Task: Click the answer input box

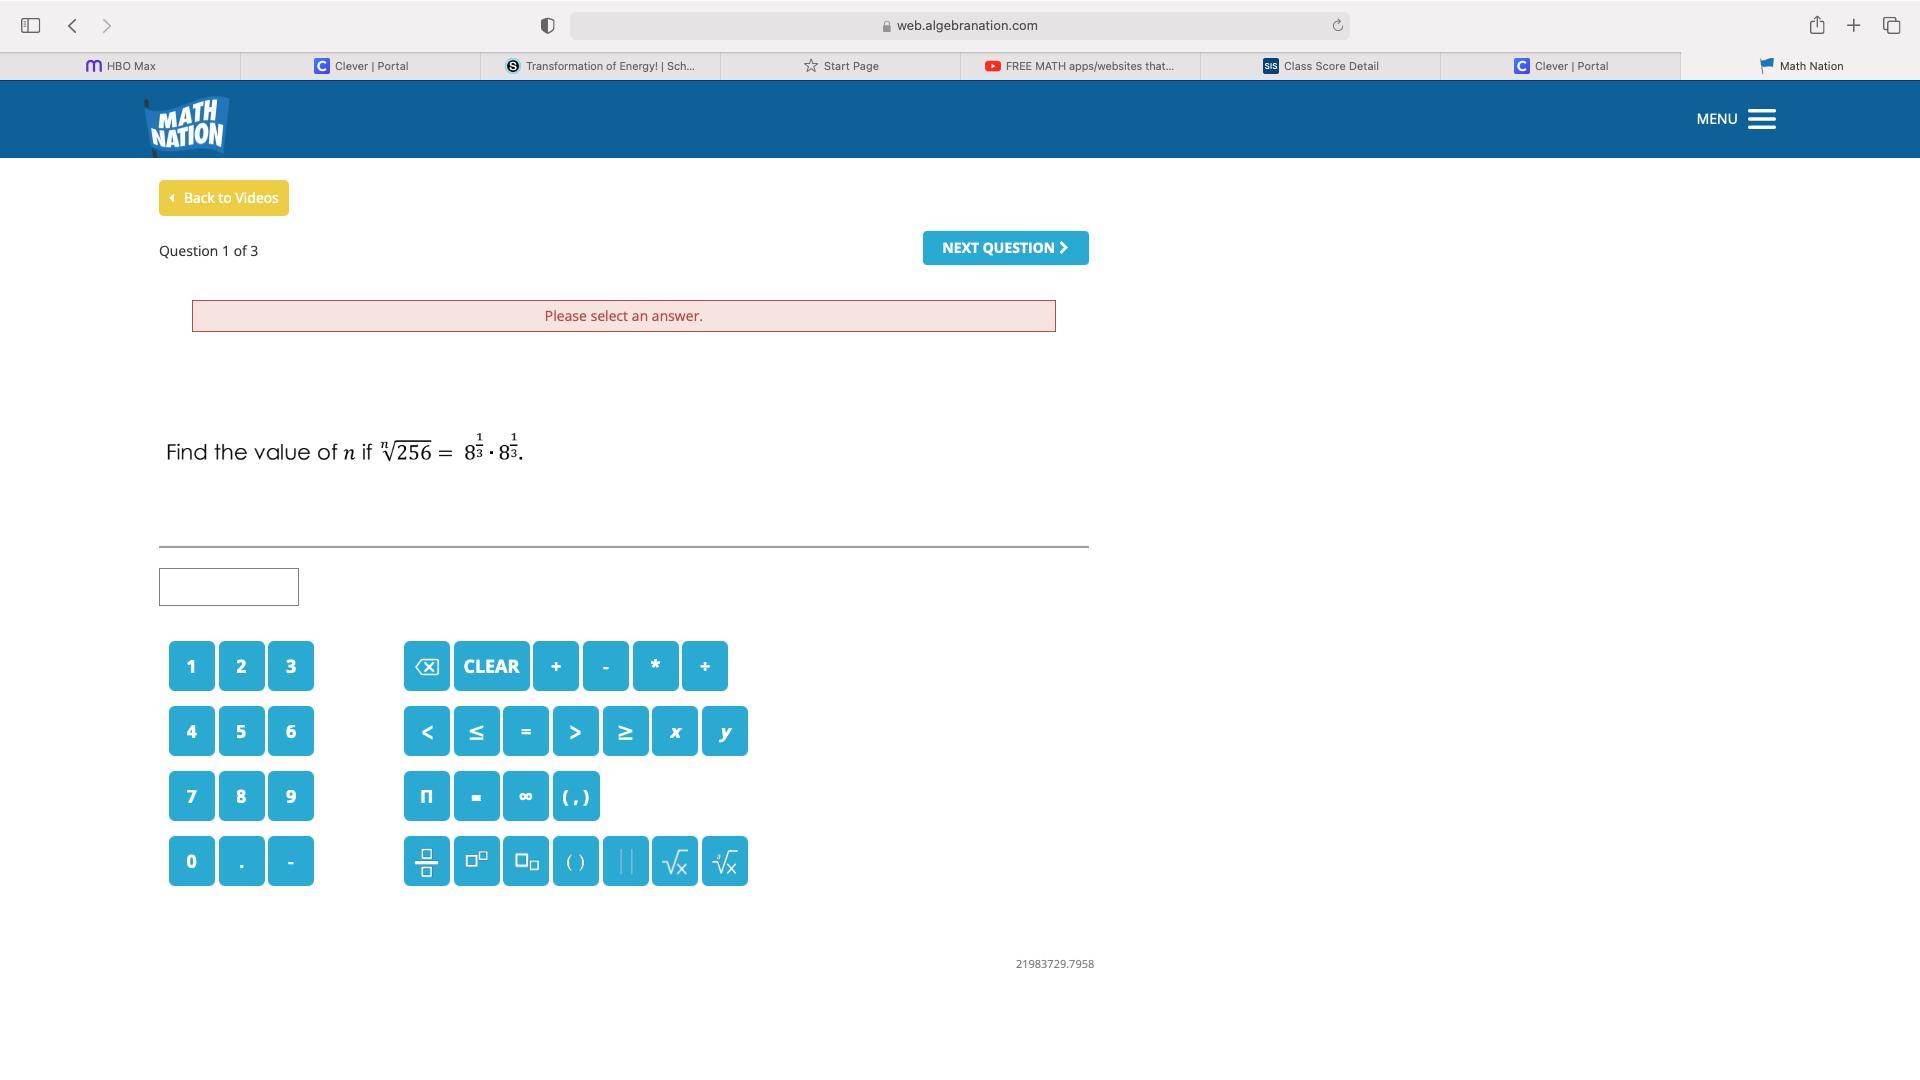Action: click(x=229, y=587)
